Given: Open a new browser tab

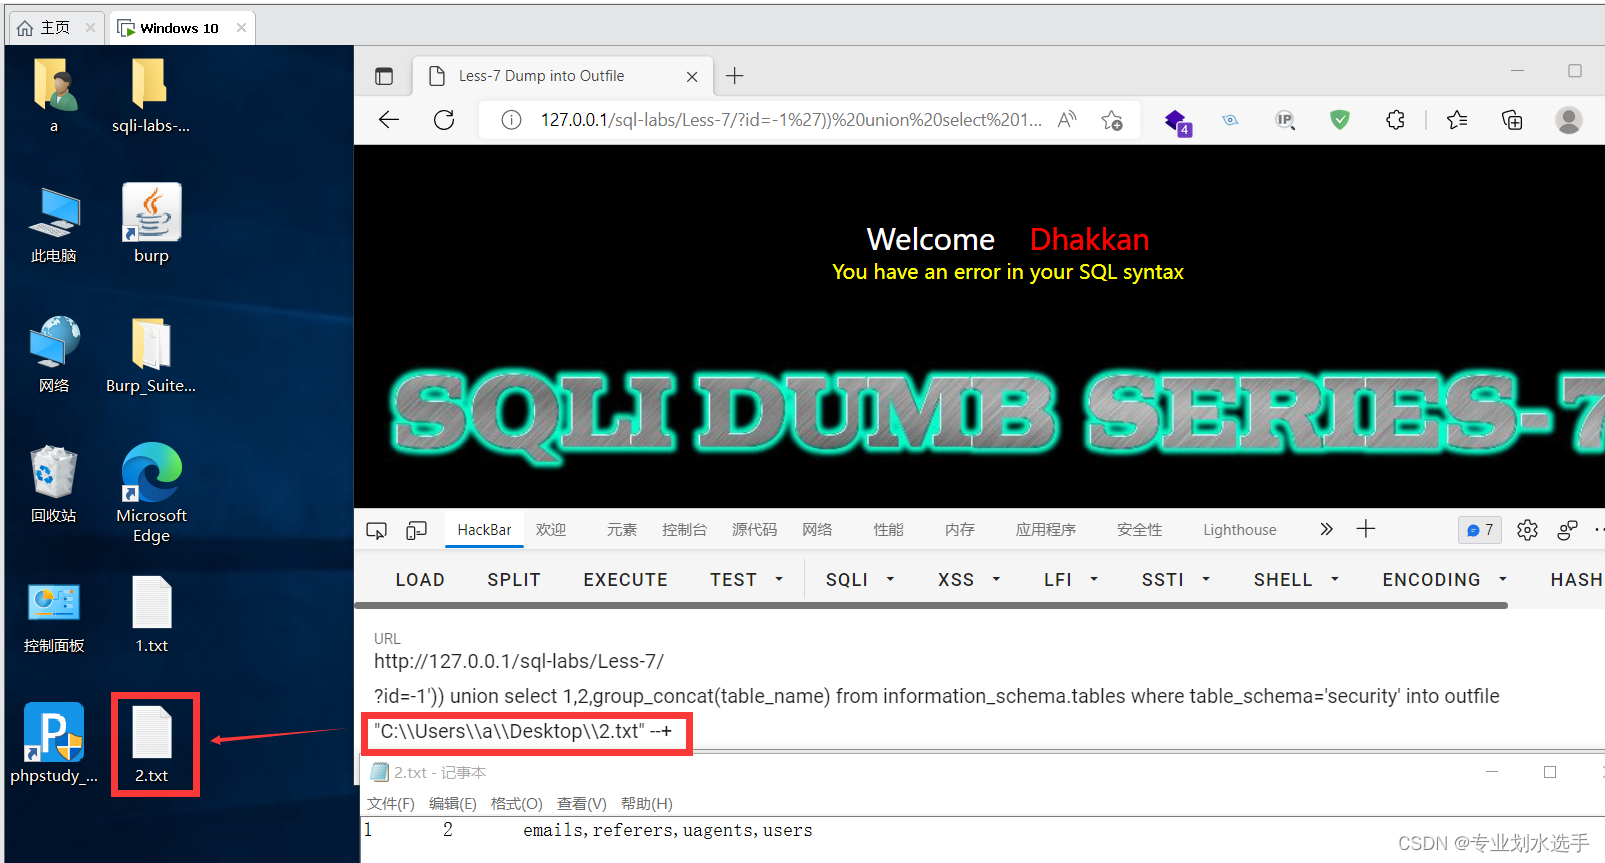Looking at the screenshot, I should click(x=735, y=76).
